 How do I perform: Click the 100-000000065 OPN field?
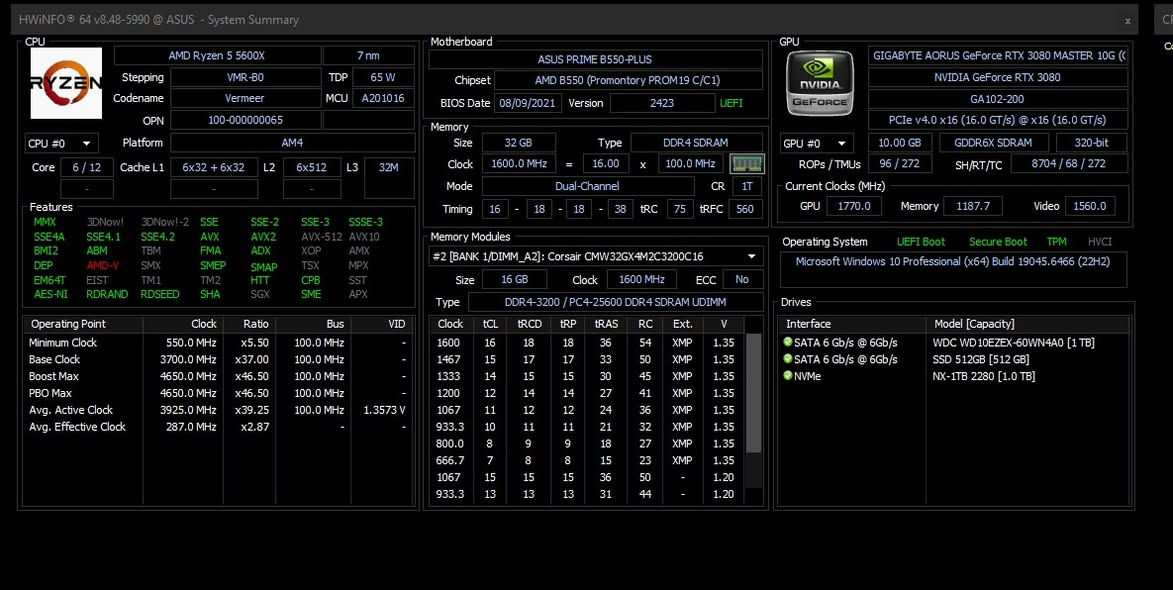(x=245, y=120)
